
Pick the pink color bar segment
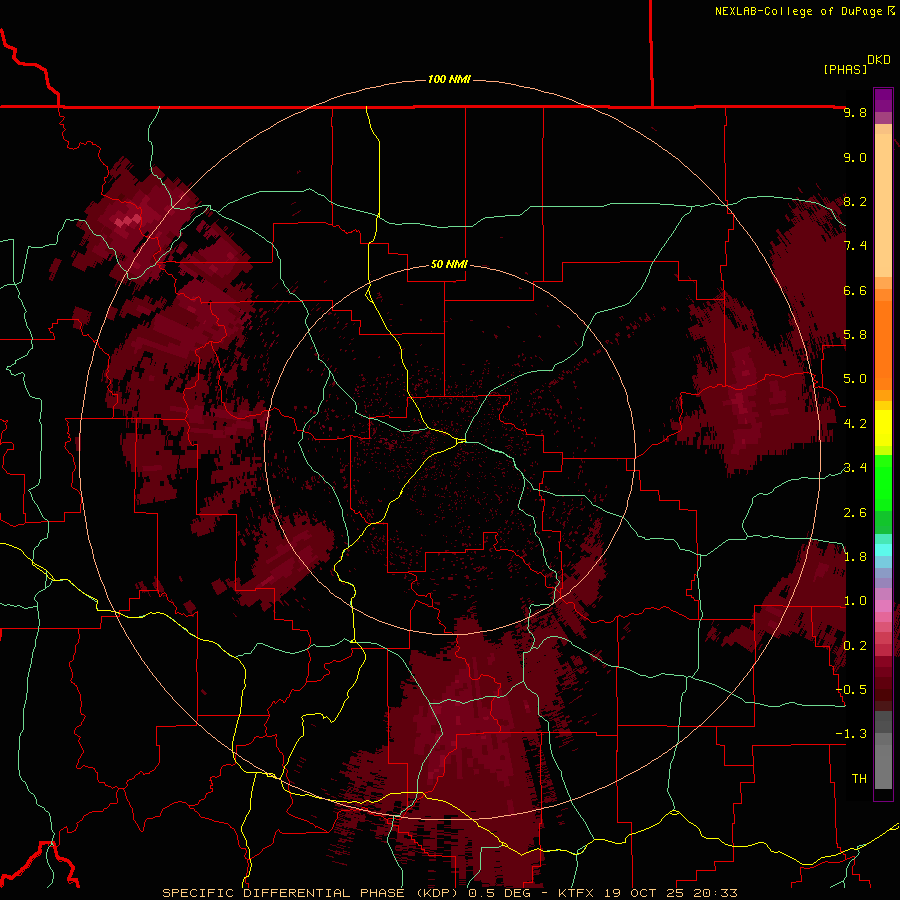883,606
